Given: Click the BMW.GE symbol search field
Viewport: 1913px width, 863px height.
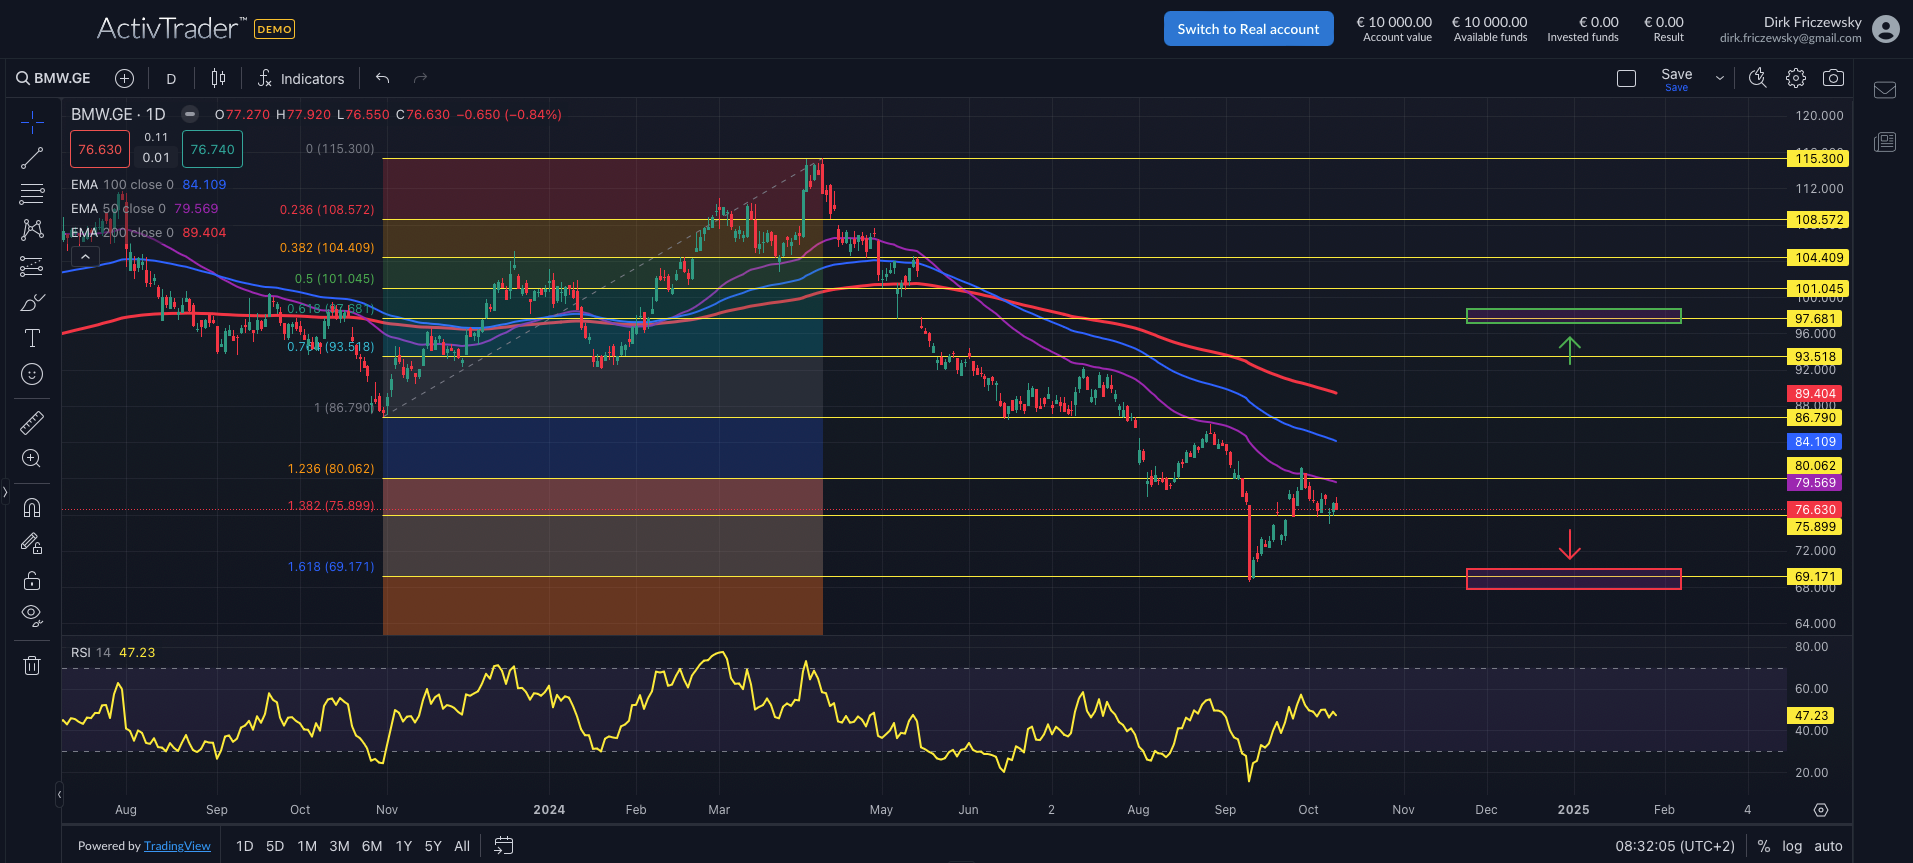Looking at the screenshot, I should coord(54,78).
